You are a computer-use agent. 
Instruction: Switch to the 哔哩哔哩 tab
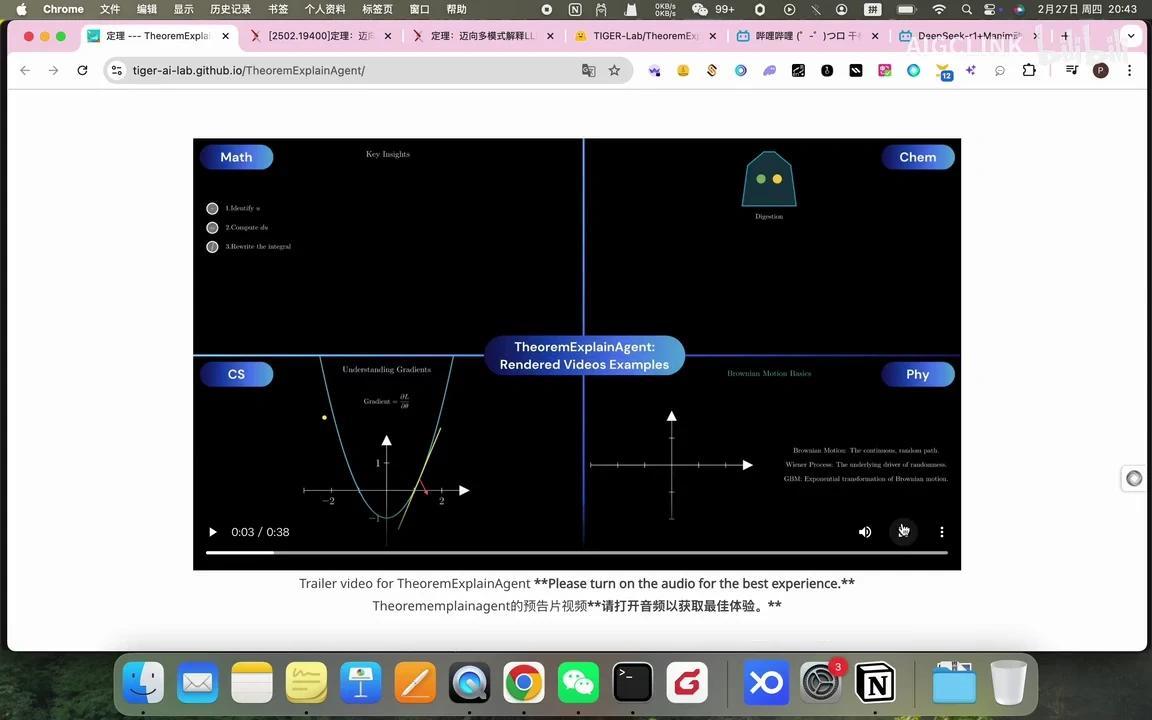point(807,36)
